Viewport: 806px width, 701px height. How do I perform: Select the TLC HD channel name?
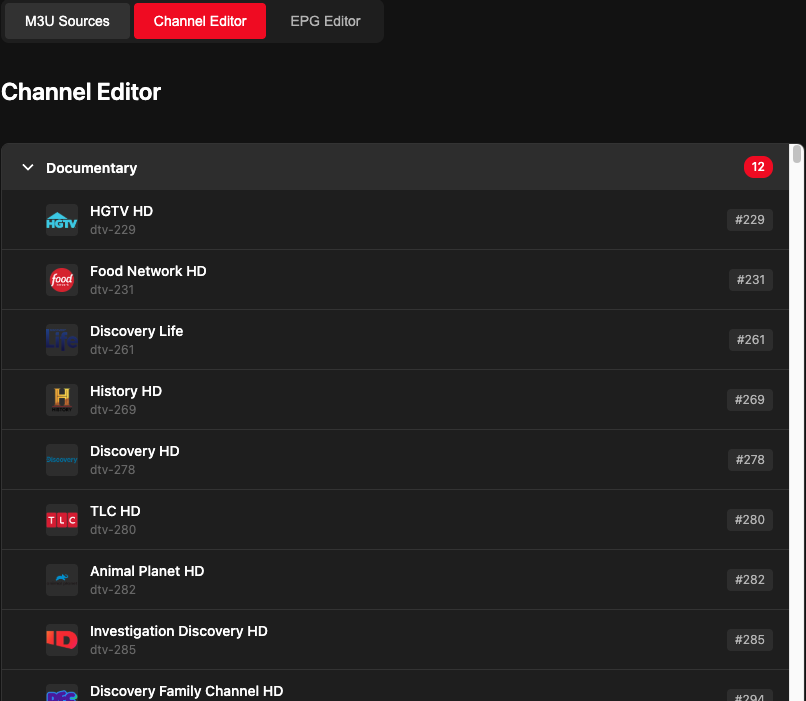coord(115,511)
